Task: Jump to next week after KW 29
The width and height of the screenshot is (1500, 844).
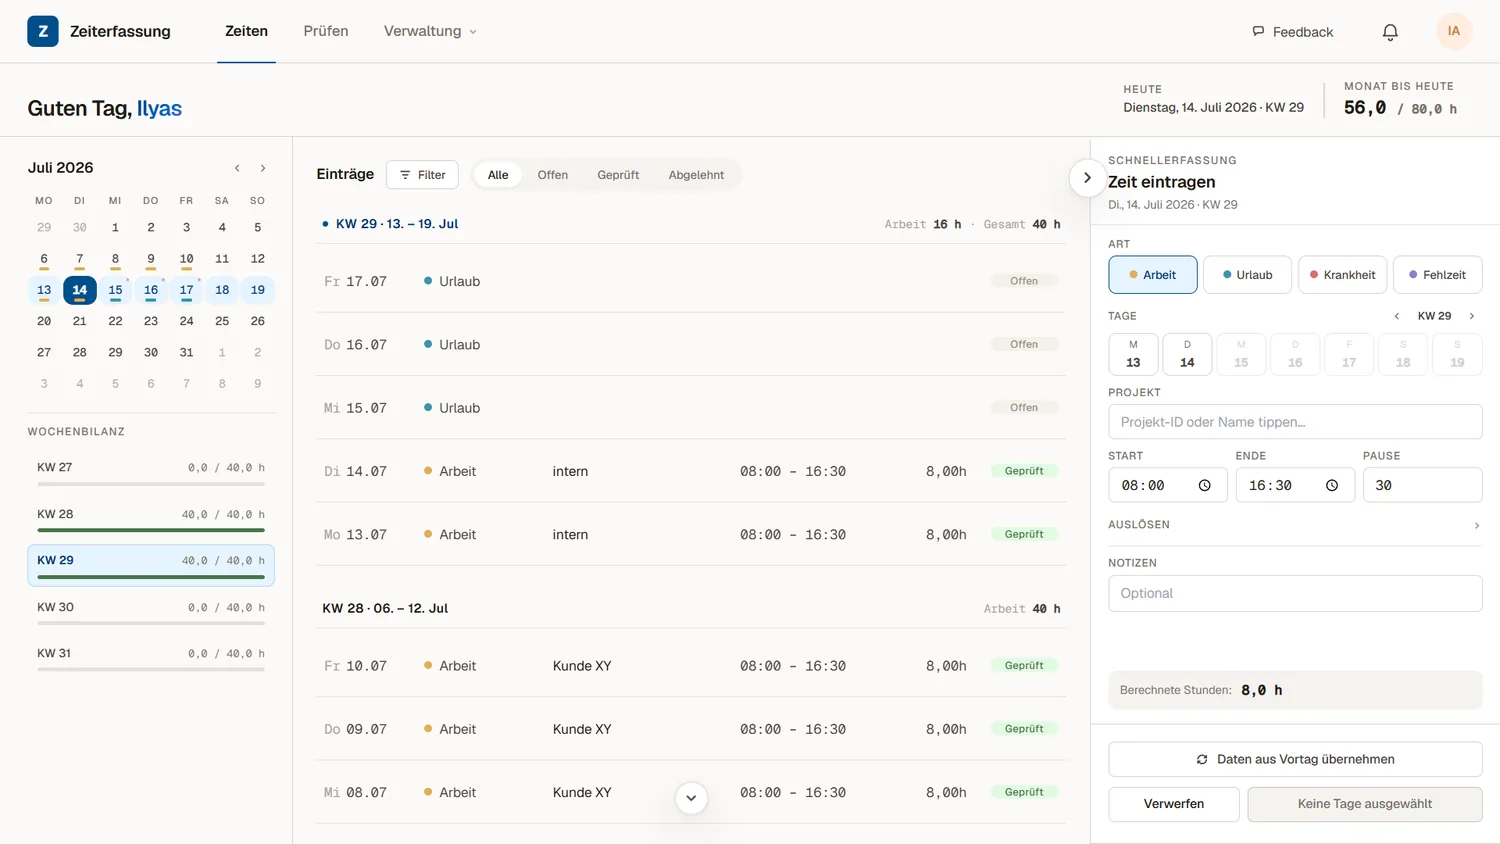Action: pyautogui.click(x=1472, y=316)
